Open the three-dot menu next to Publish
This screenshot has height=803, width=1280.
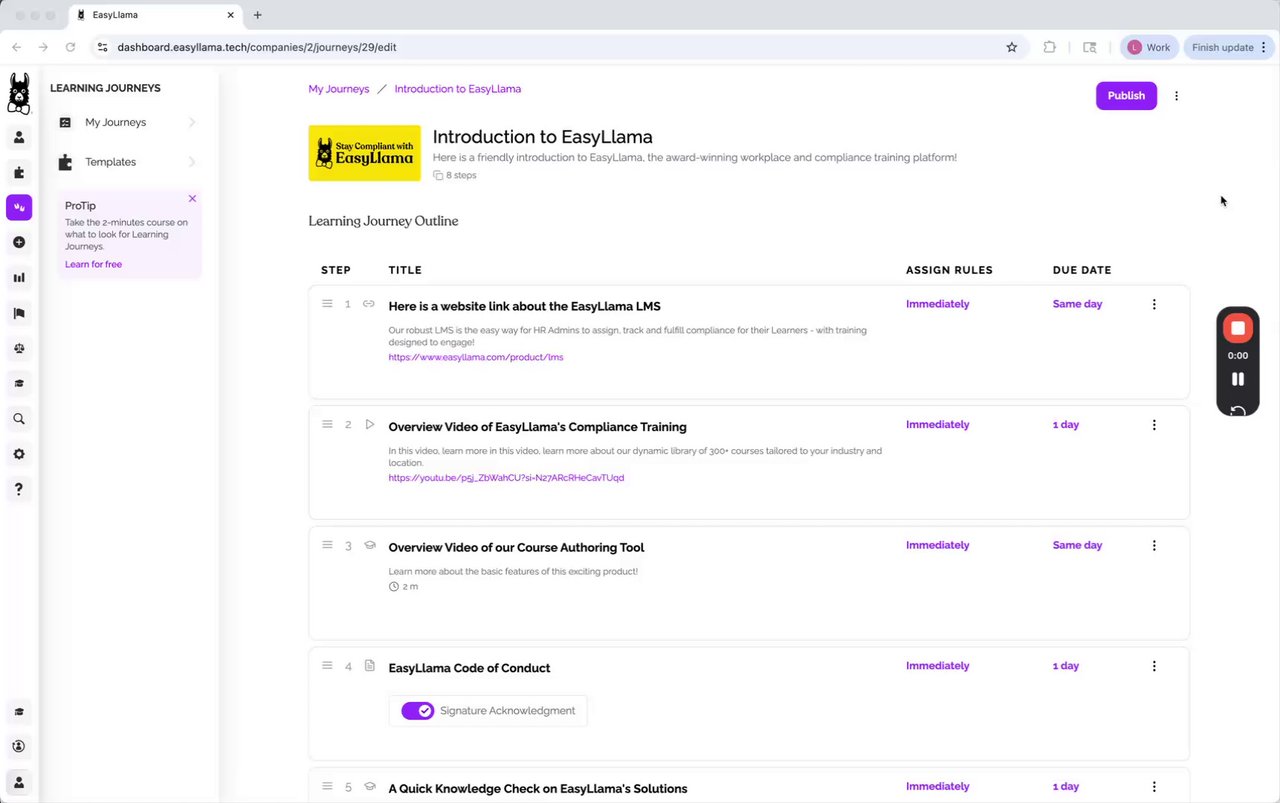(1176, 96)
